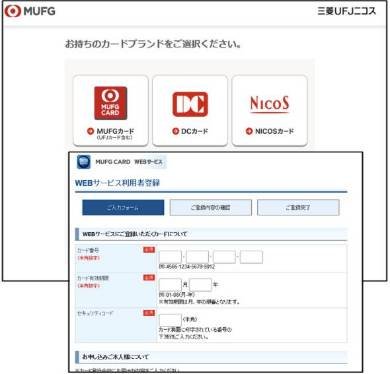Focus the expiry year field

tap(201, 285)
